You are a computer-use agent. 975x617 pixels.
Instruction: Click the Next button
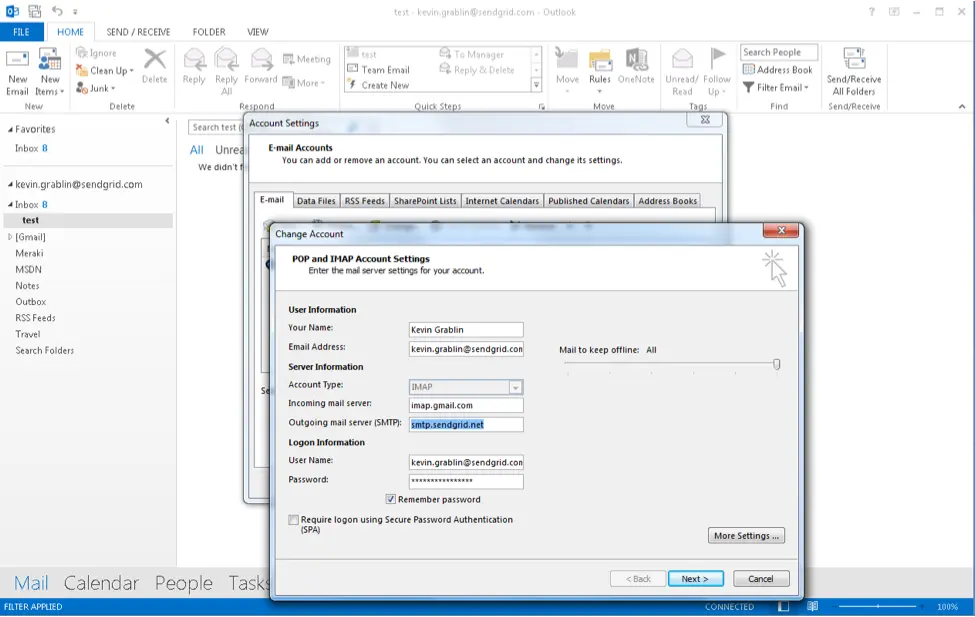tap(695, 578)
